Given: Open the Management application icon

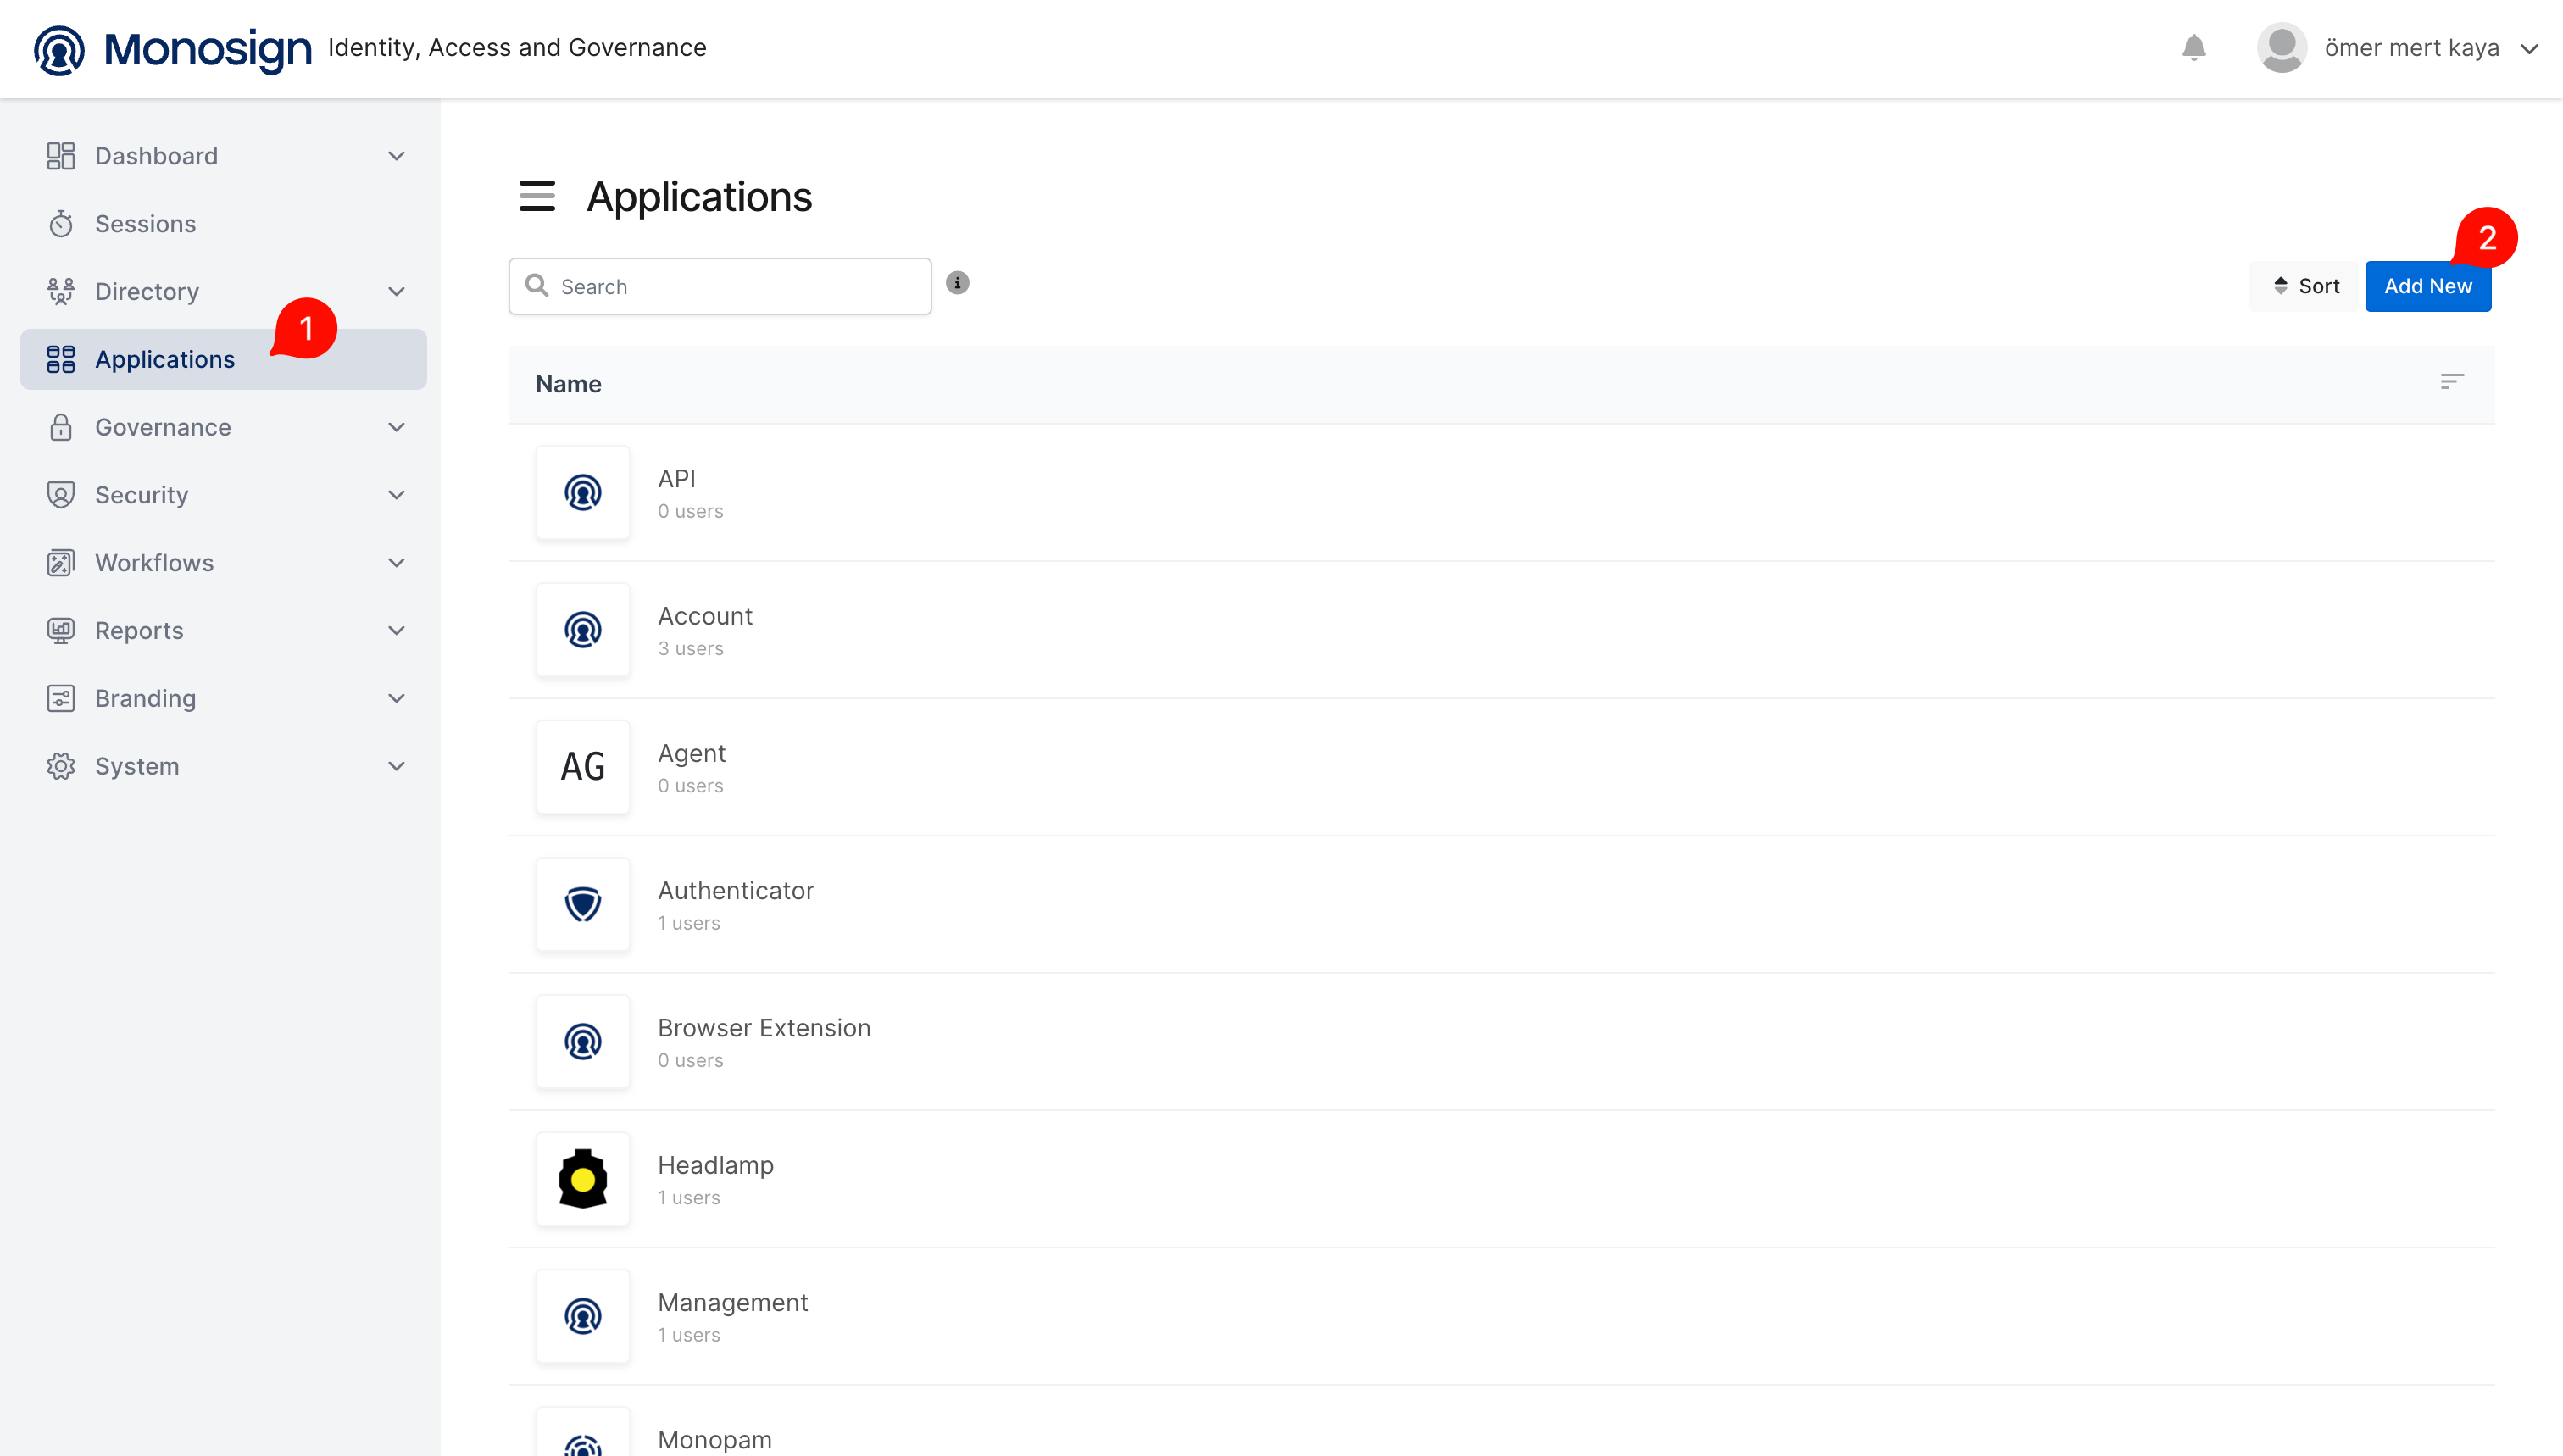Looking at the screenshot, I should click(583, 1316).
